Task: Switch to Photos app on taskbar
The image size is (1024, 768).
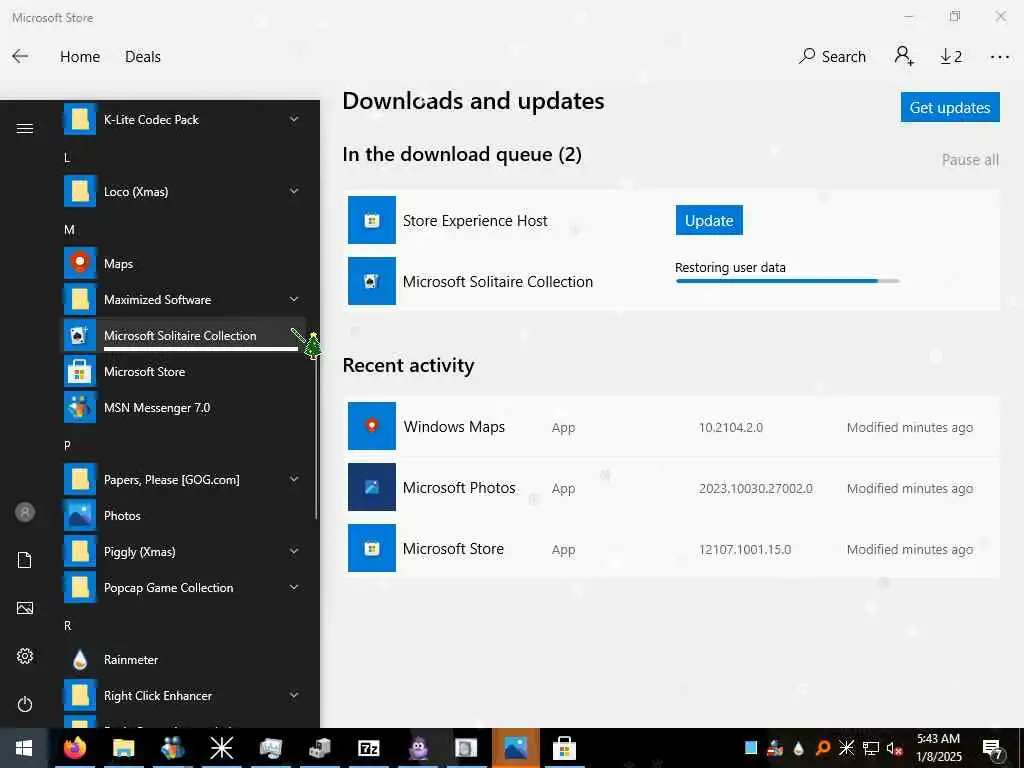Action: point(515,748)
